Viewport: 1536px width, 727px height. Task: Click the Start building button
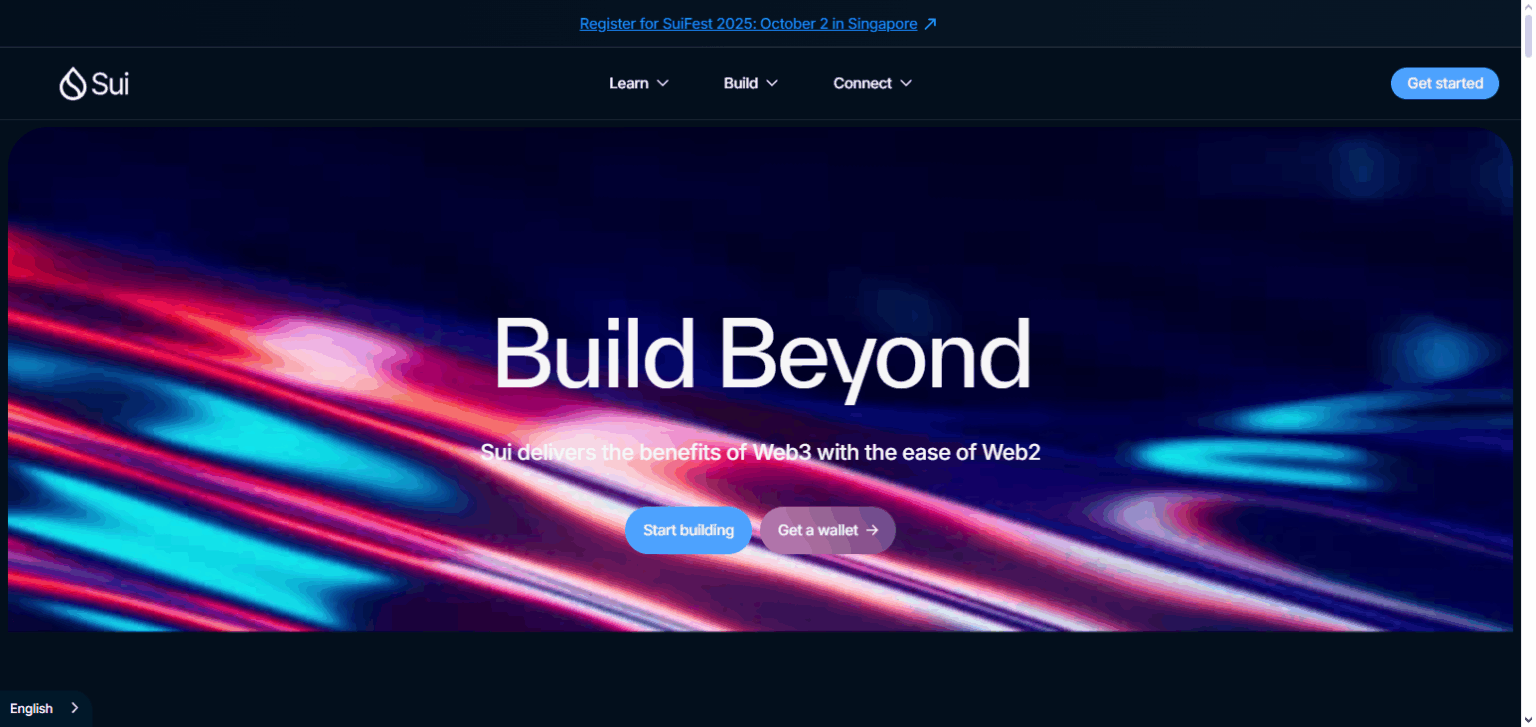688,530
